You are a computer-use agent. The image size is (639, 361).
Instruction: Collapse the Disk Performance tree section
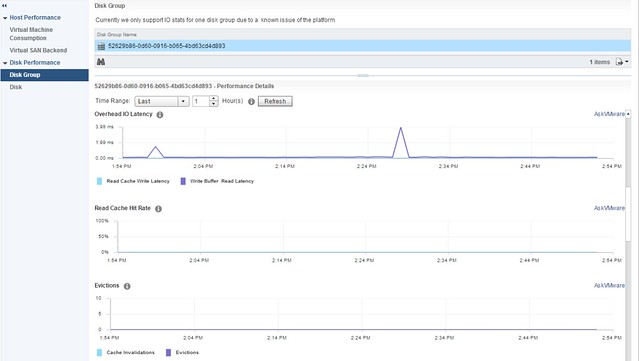[5, 63]
